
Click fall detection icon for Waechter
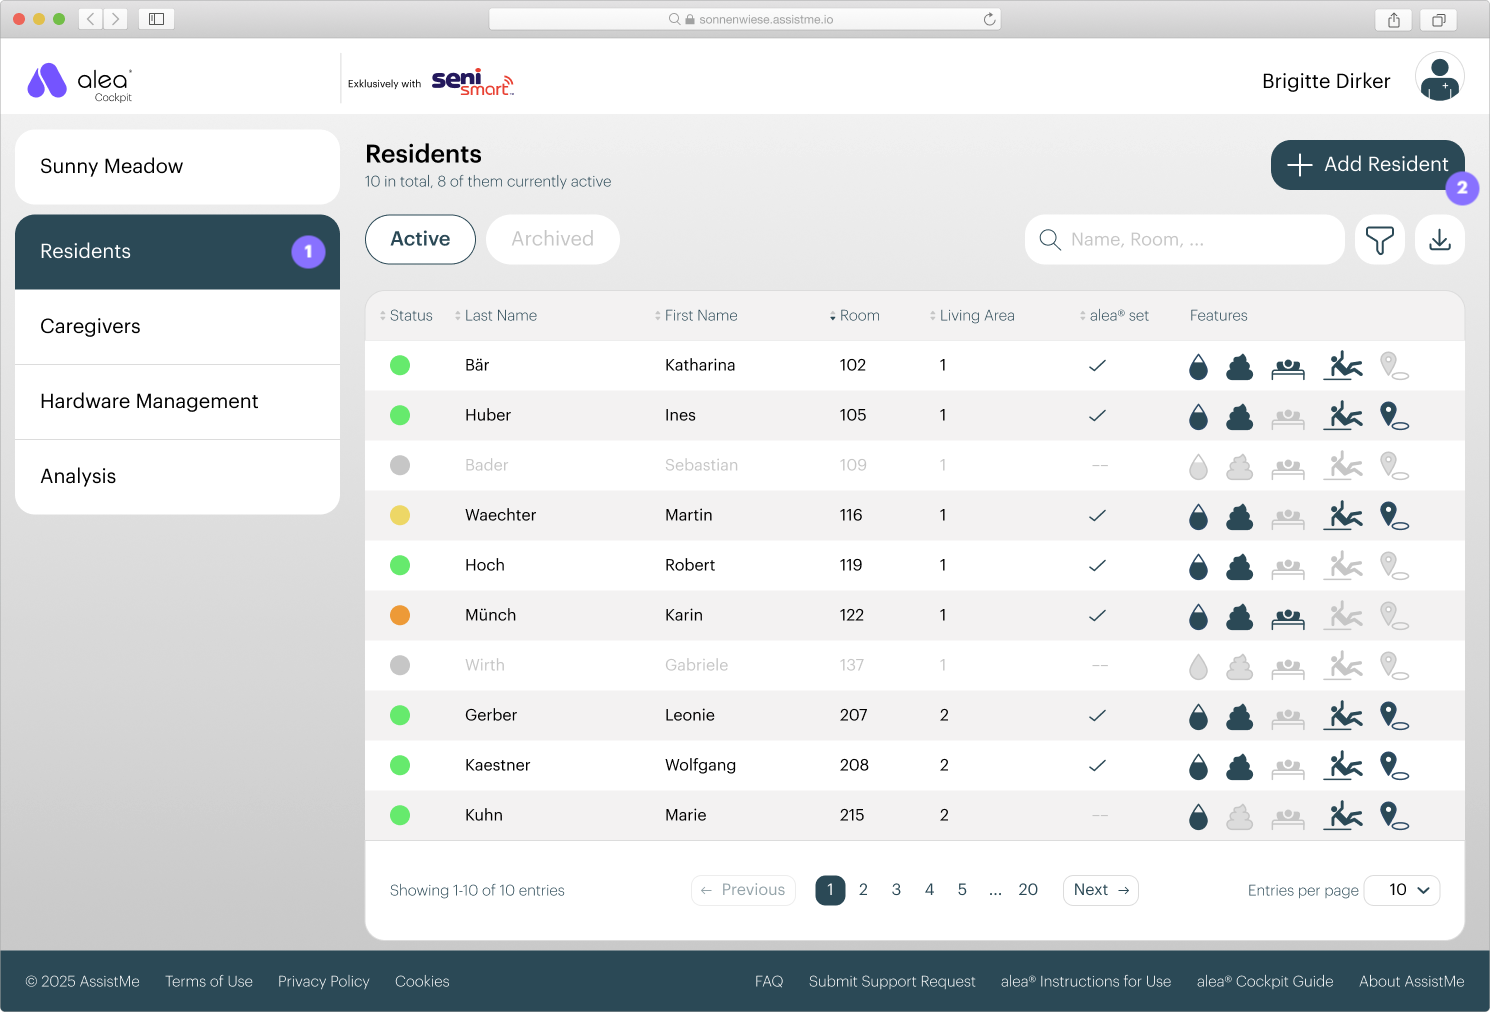[x=1343, y=516]
